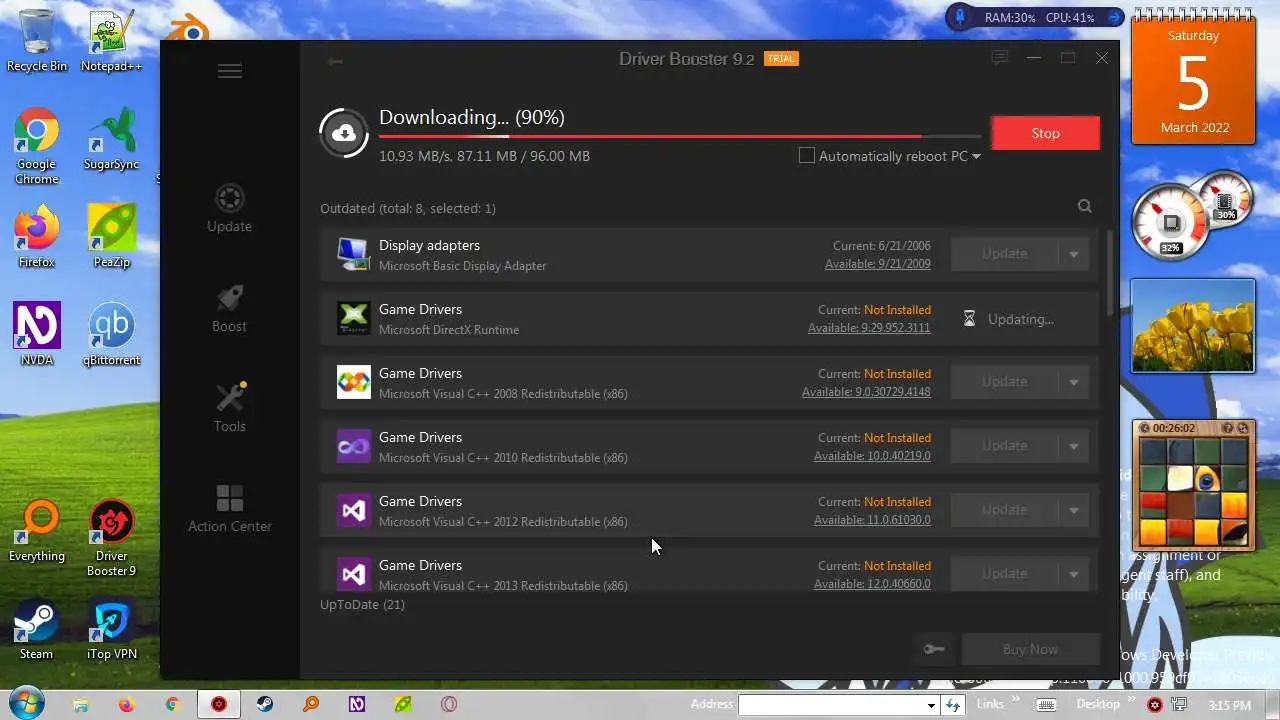Click the Steam icon in the taskbar
This screenshot has width=1280, height=720.
[265, 704]
